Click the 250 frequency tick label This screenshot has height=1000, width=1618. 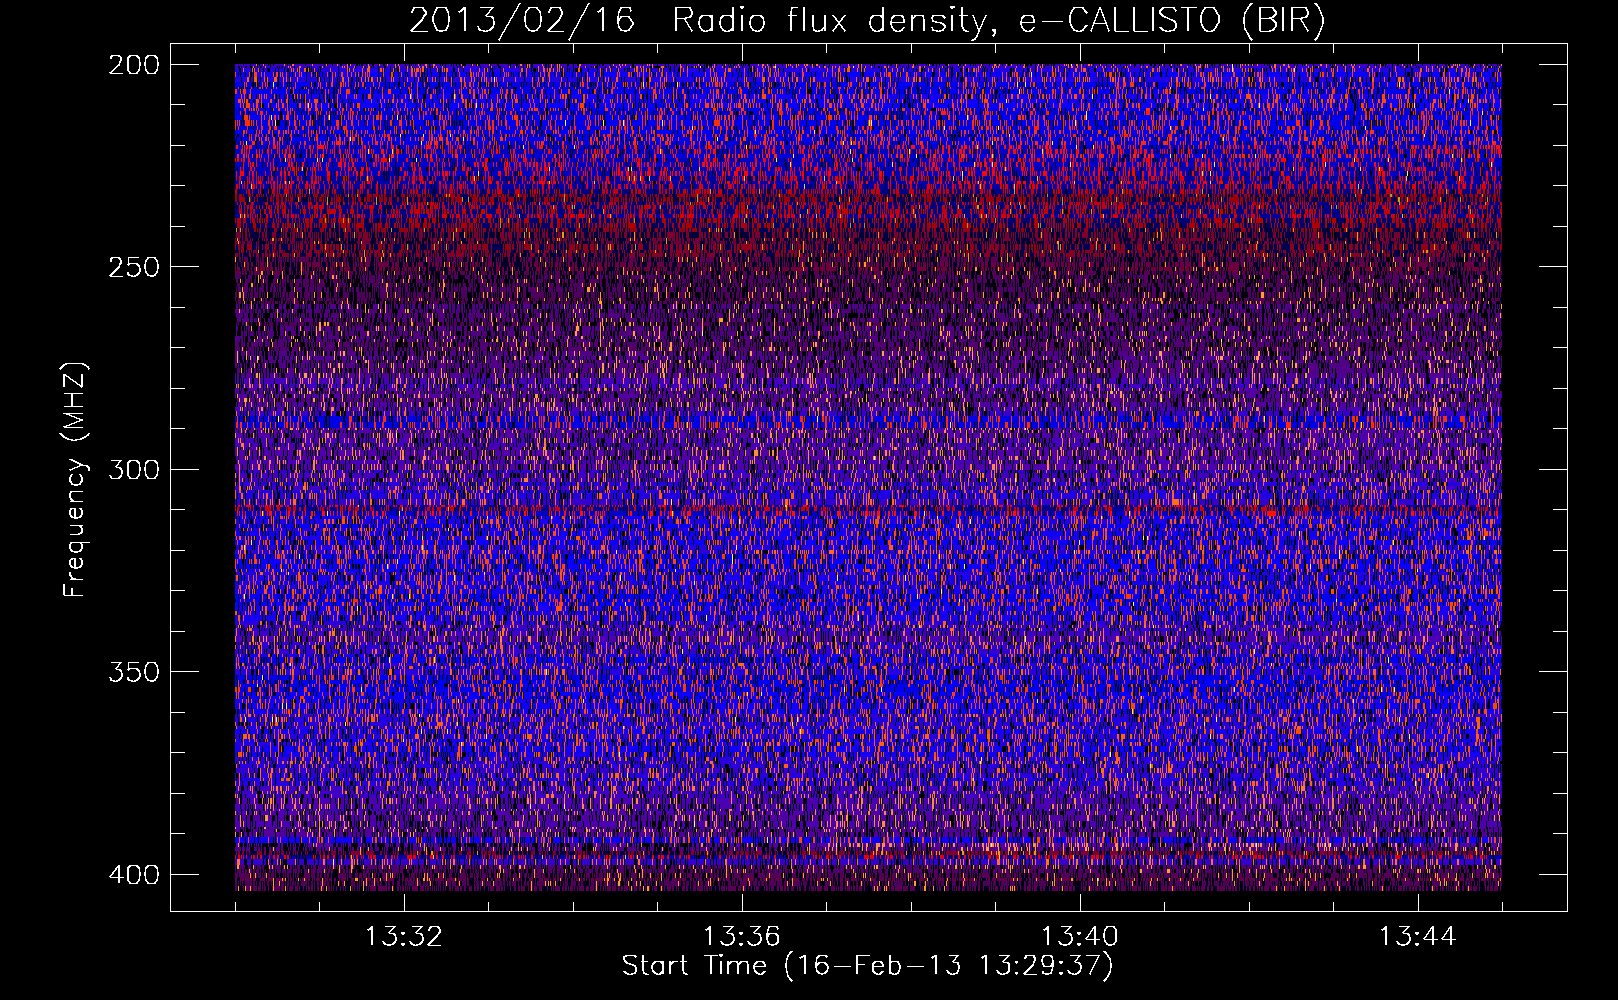coord(134,267)
